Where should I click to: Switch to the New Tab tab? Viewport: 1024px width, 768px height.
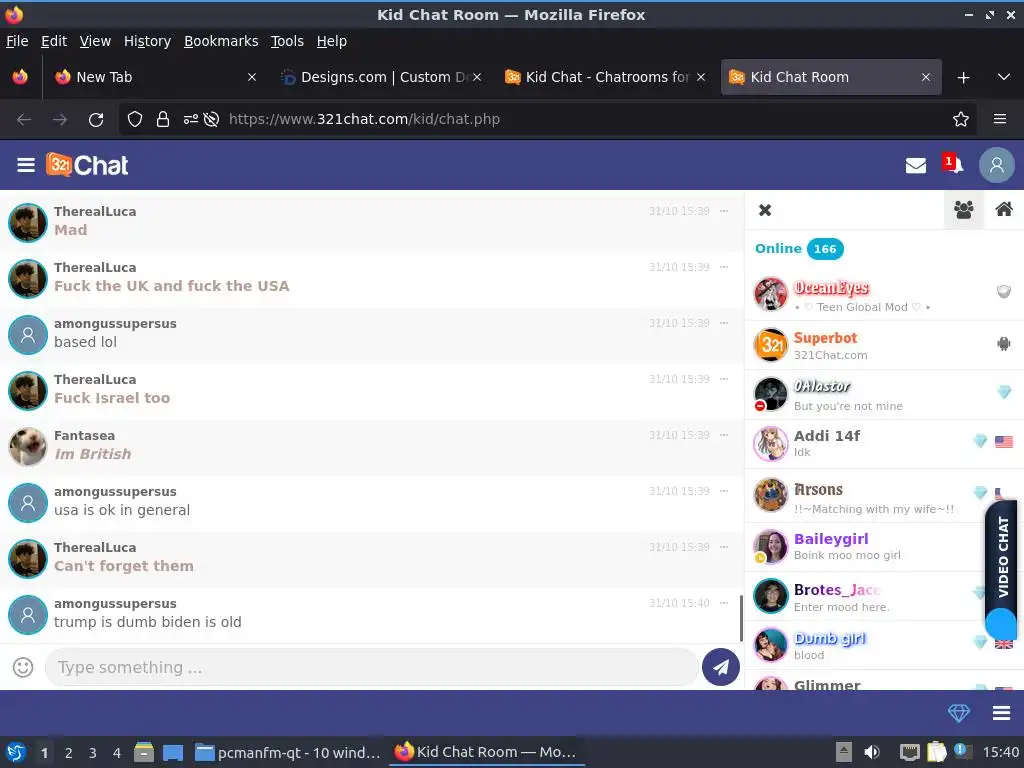coord(155,77)
